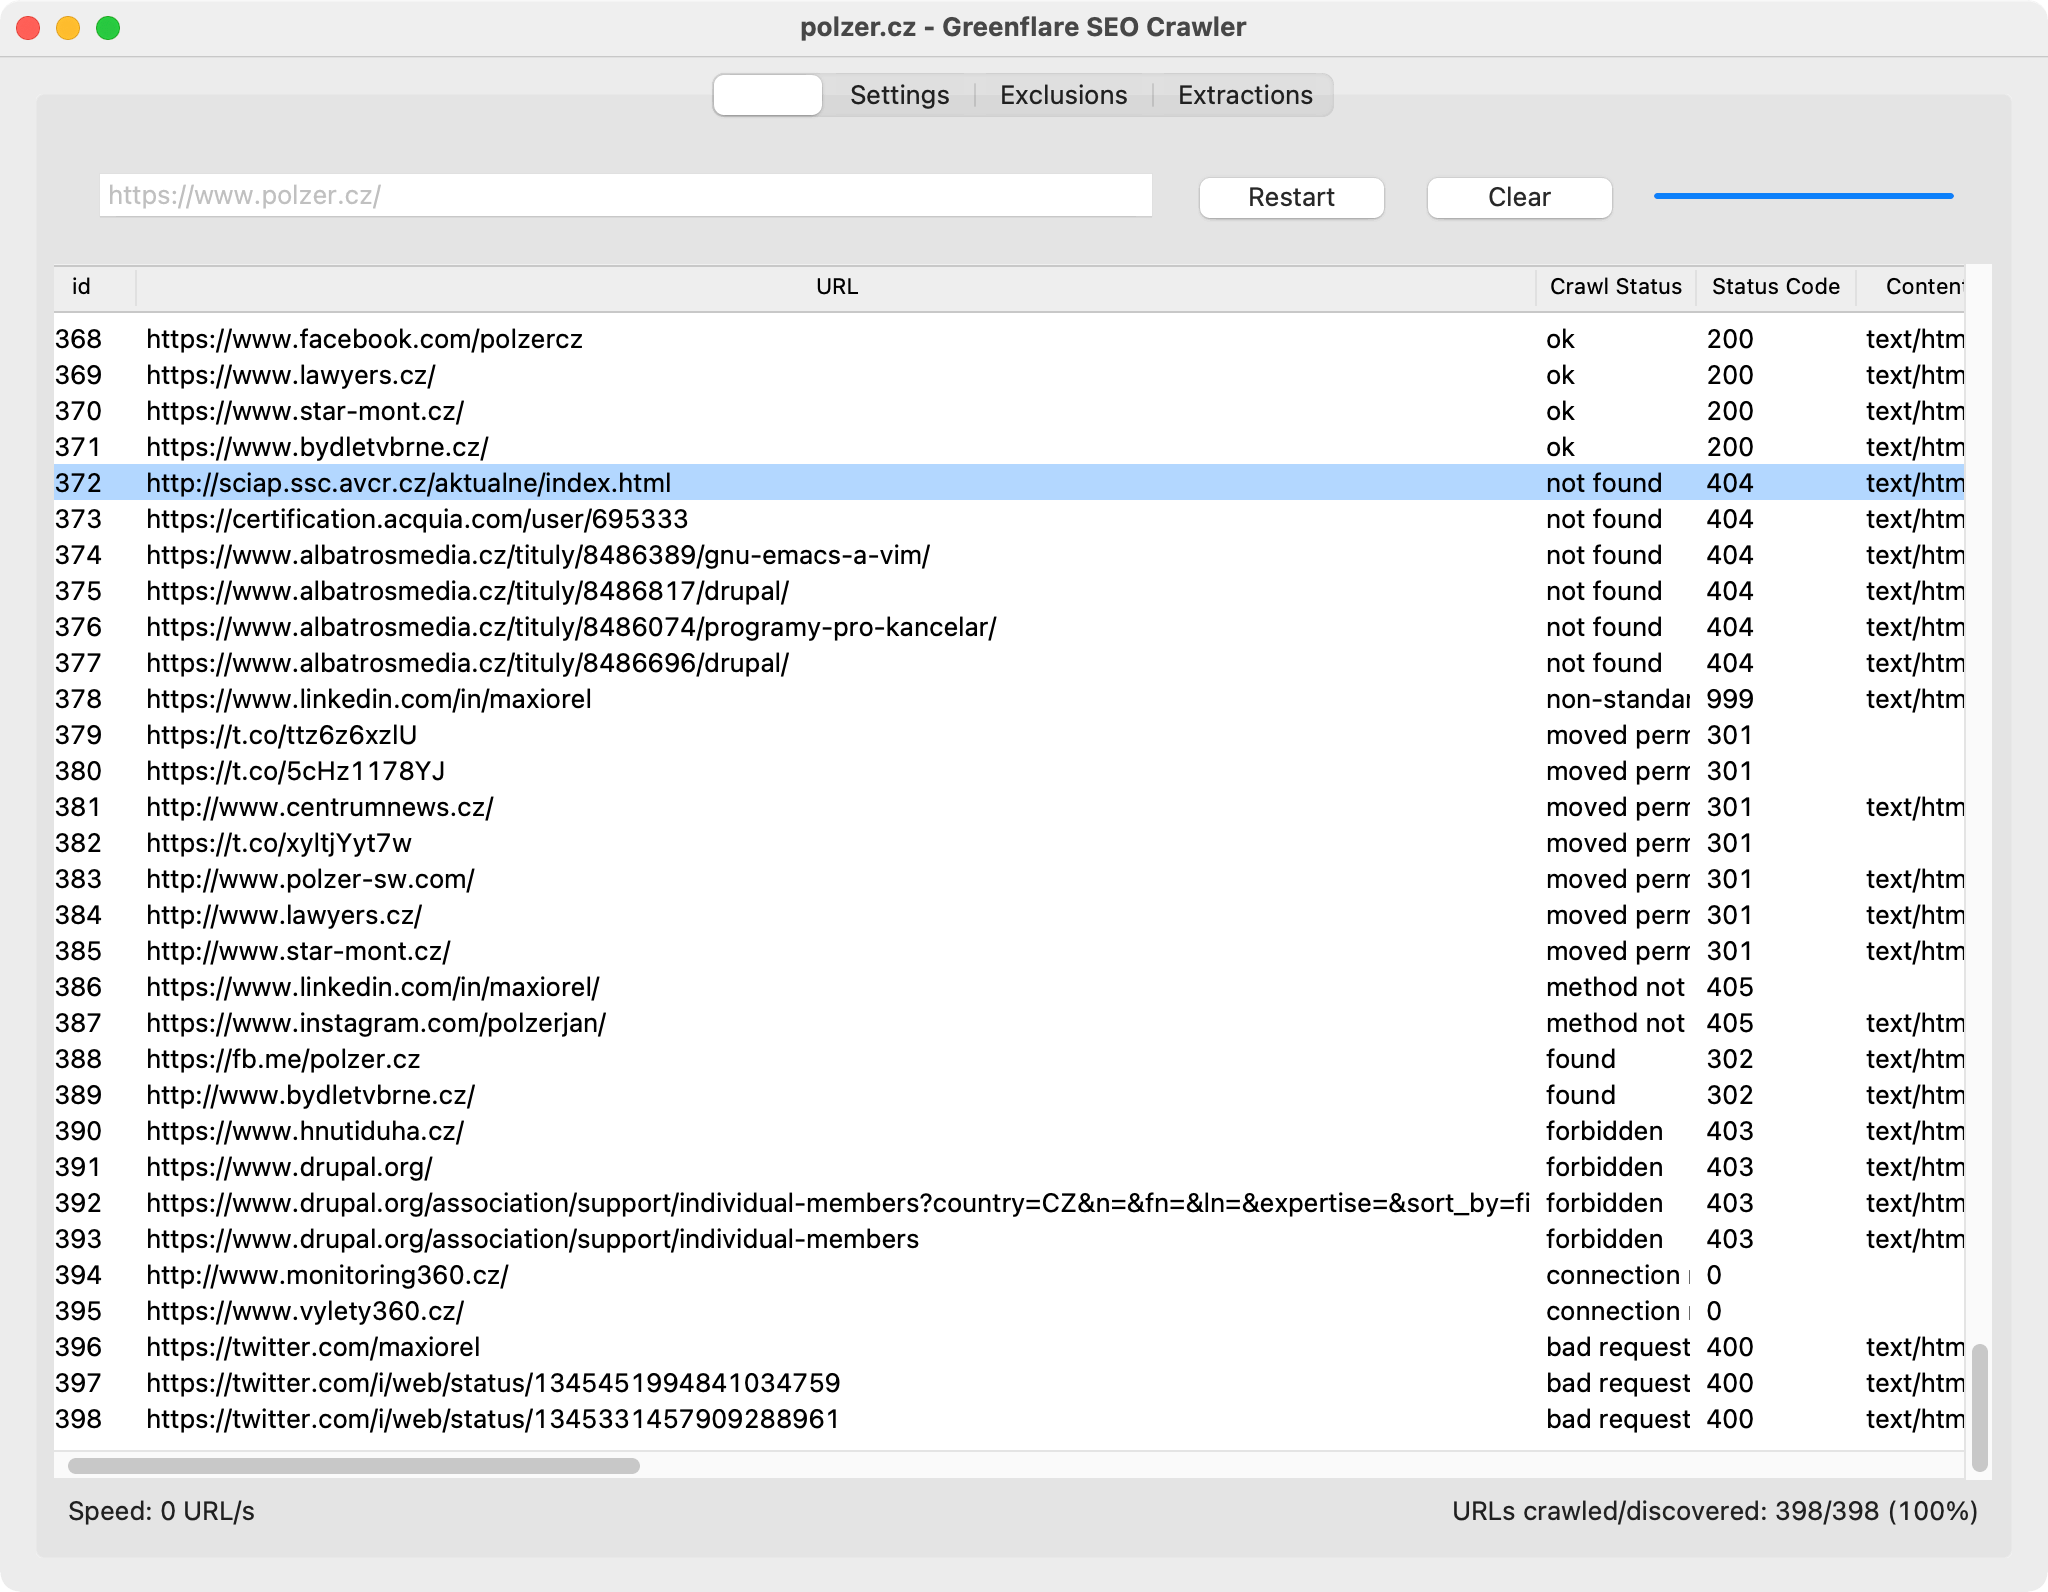
Task: Select row 394 monitoring360.cz
Action: point(327,1275)
